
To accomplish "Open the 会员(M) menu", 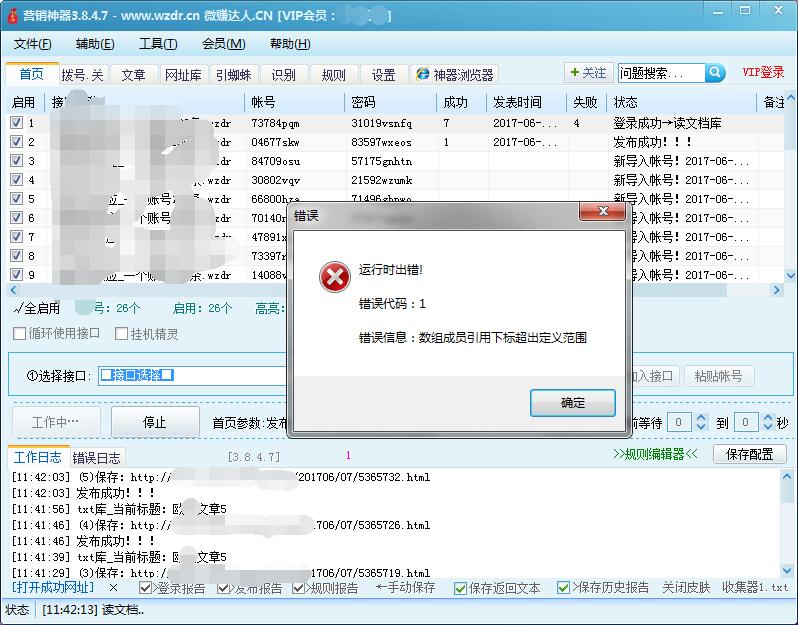I will point(223,44).
